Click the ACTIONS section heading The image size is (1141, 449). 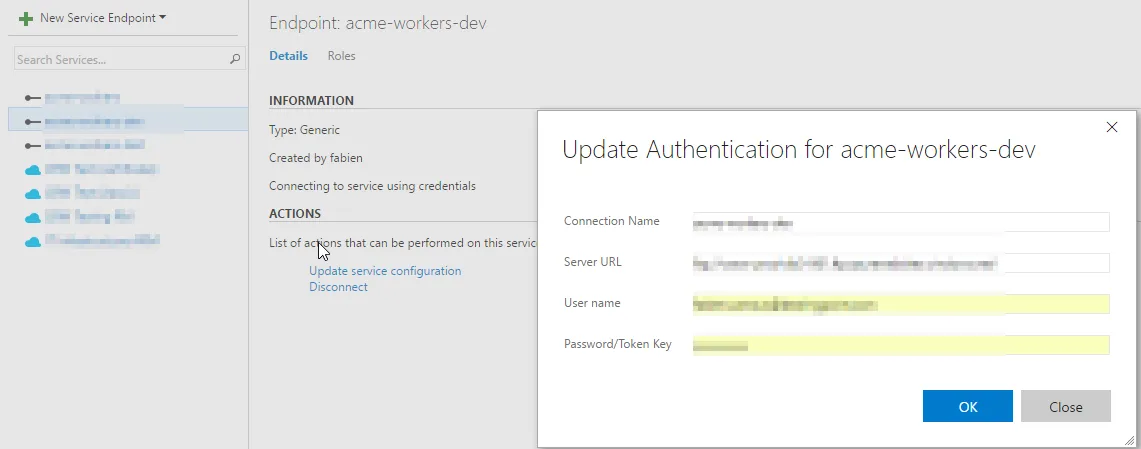click(295, 214)
